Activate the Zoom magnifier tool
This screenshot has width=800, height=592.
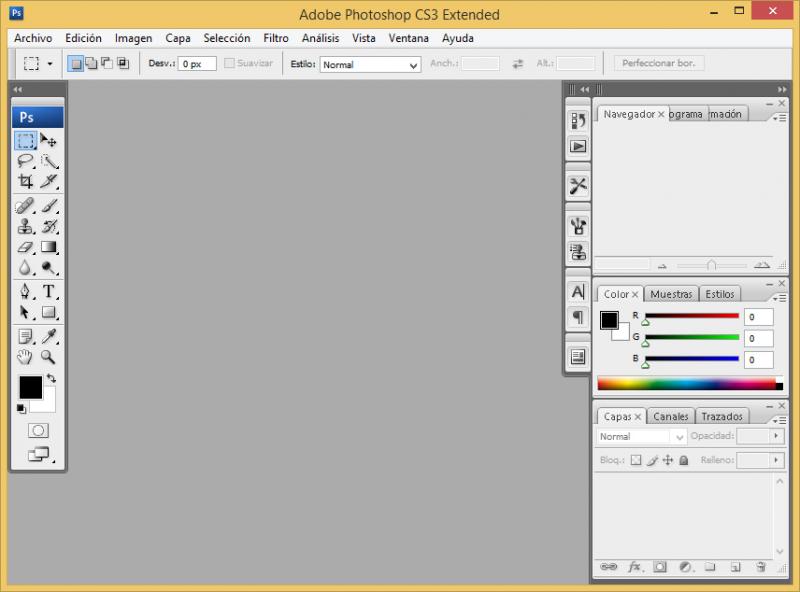tap(48, 357)
